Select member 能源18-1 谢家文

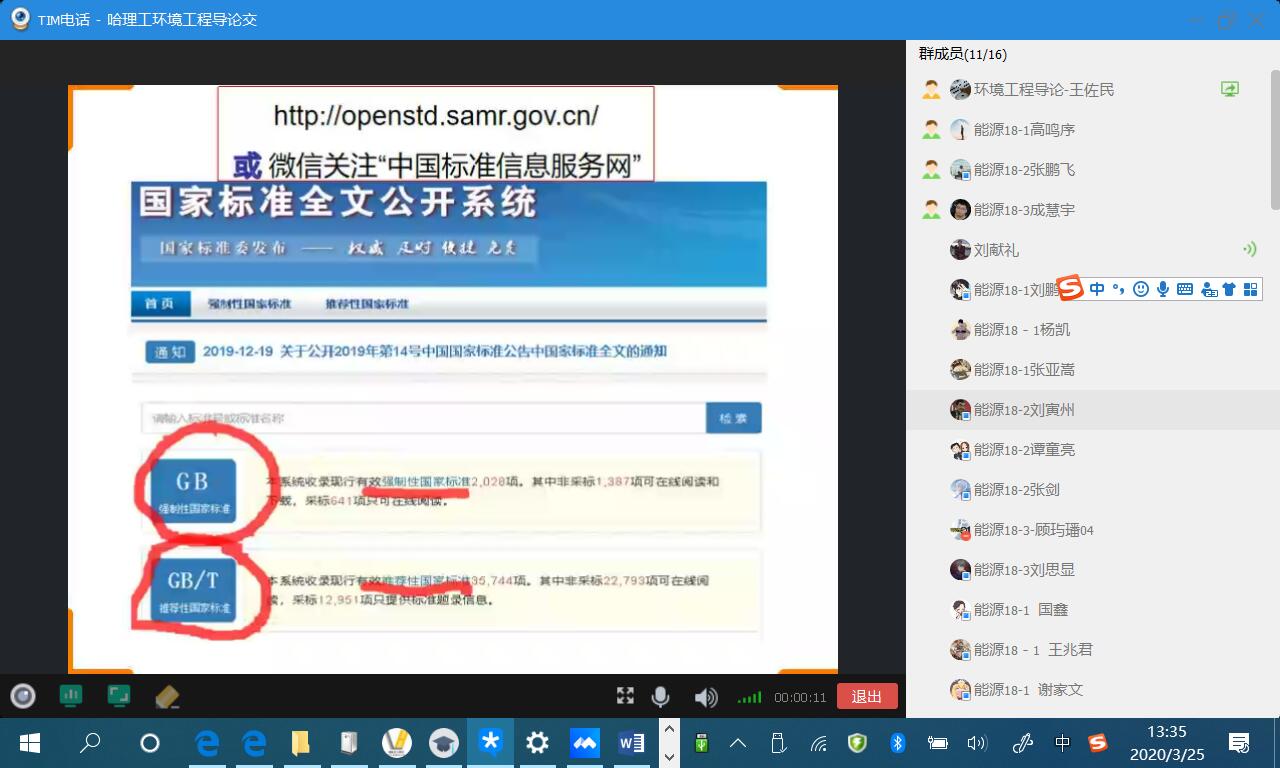1093,689
